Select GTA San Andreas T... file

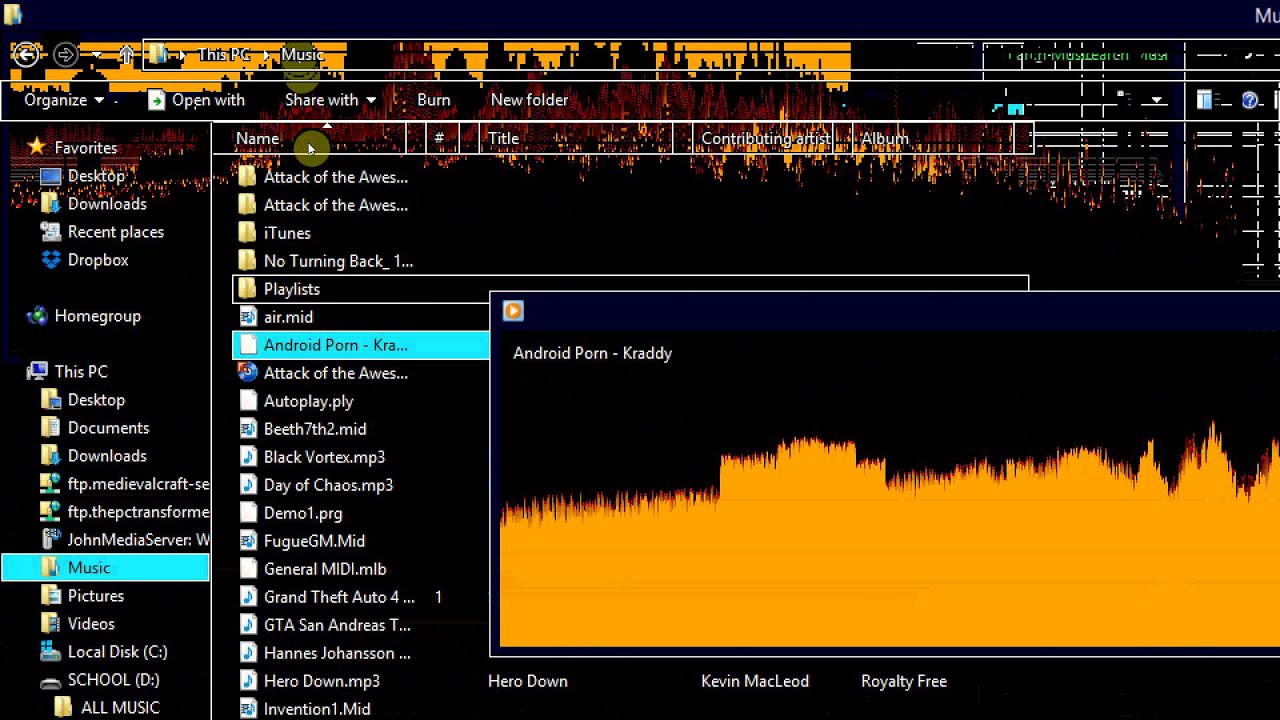(x=337, y=625)
